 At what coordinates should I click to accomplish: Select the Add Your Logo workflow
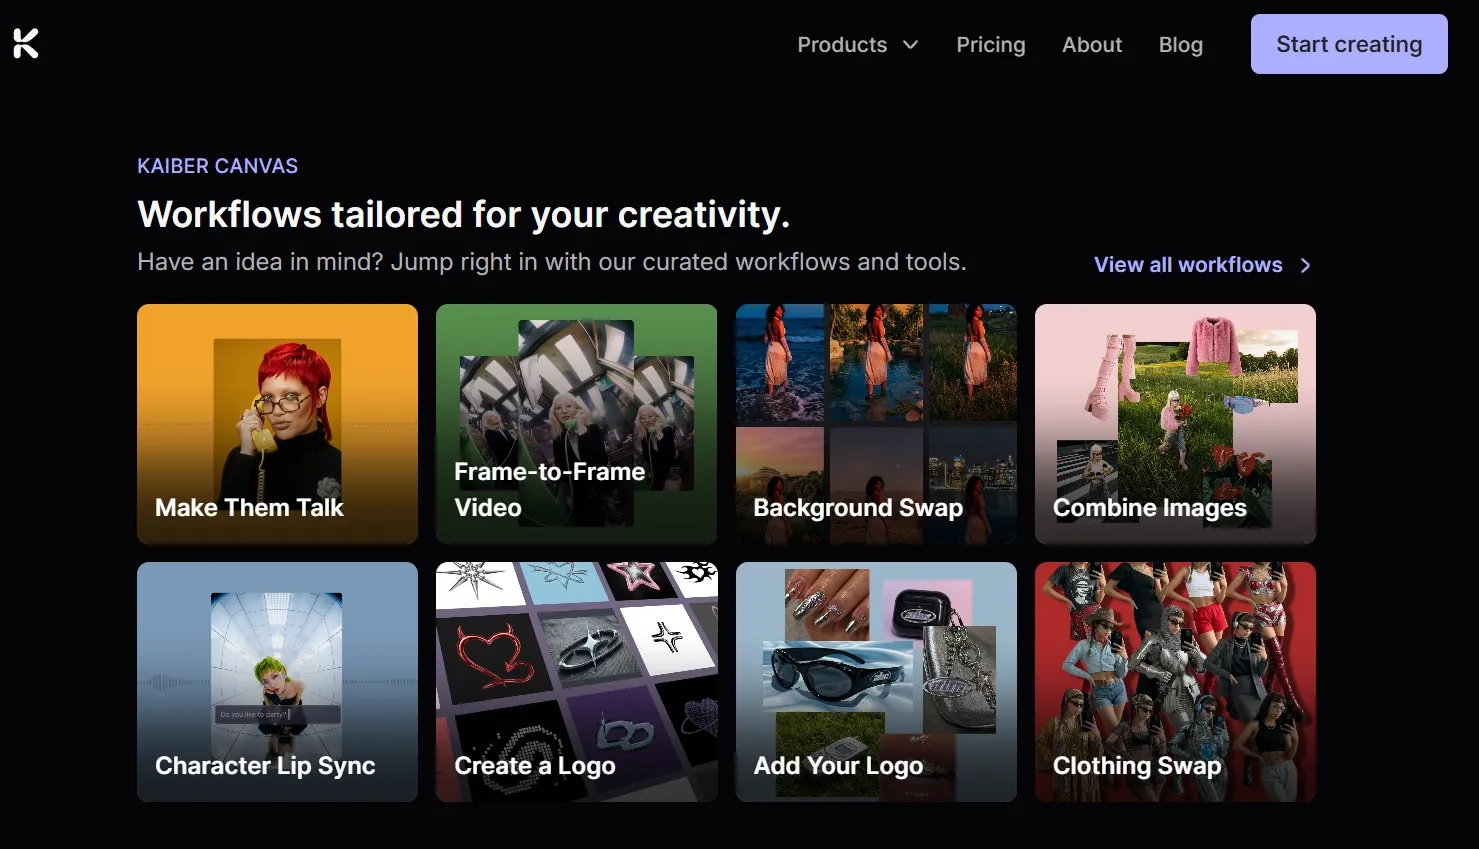876,682
